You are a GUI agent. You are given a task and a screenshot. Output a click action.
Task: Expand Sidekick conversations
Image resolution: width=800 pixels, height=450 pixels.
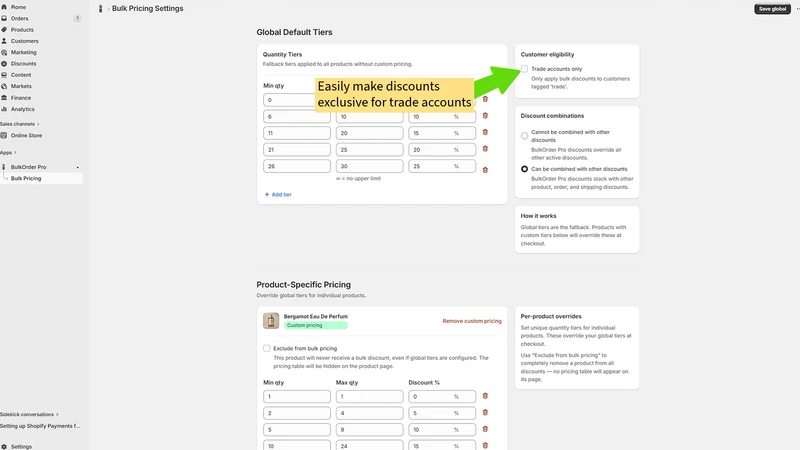coord(29,414)
